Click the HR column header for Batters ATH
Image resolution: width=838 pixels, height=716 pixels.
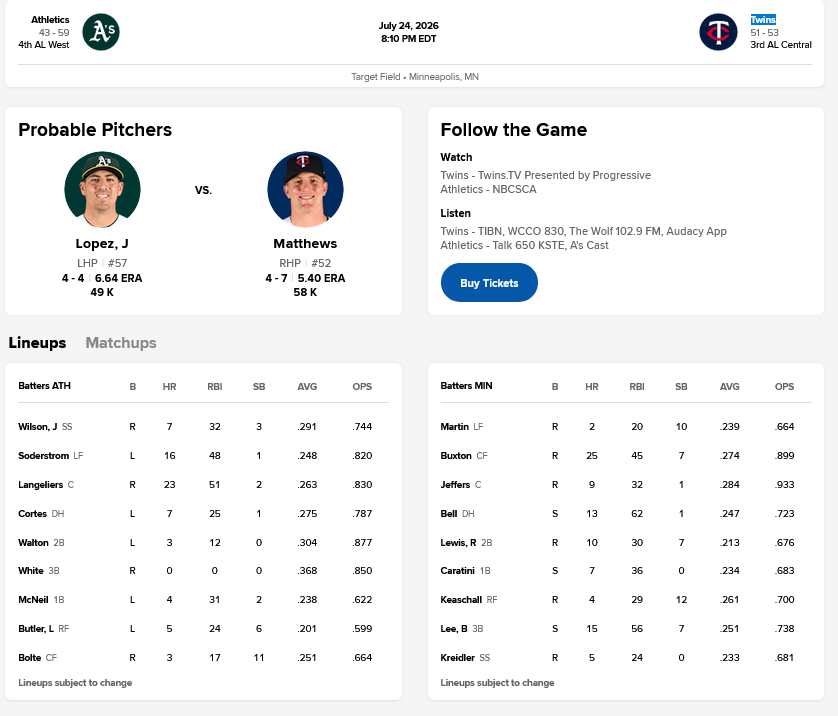point(169,387)
